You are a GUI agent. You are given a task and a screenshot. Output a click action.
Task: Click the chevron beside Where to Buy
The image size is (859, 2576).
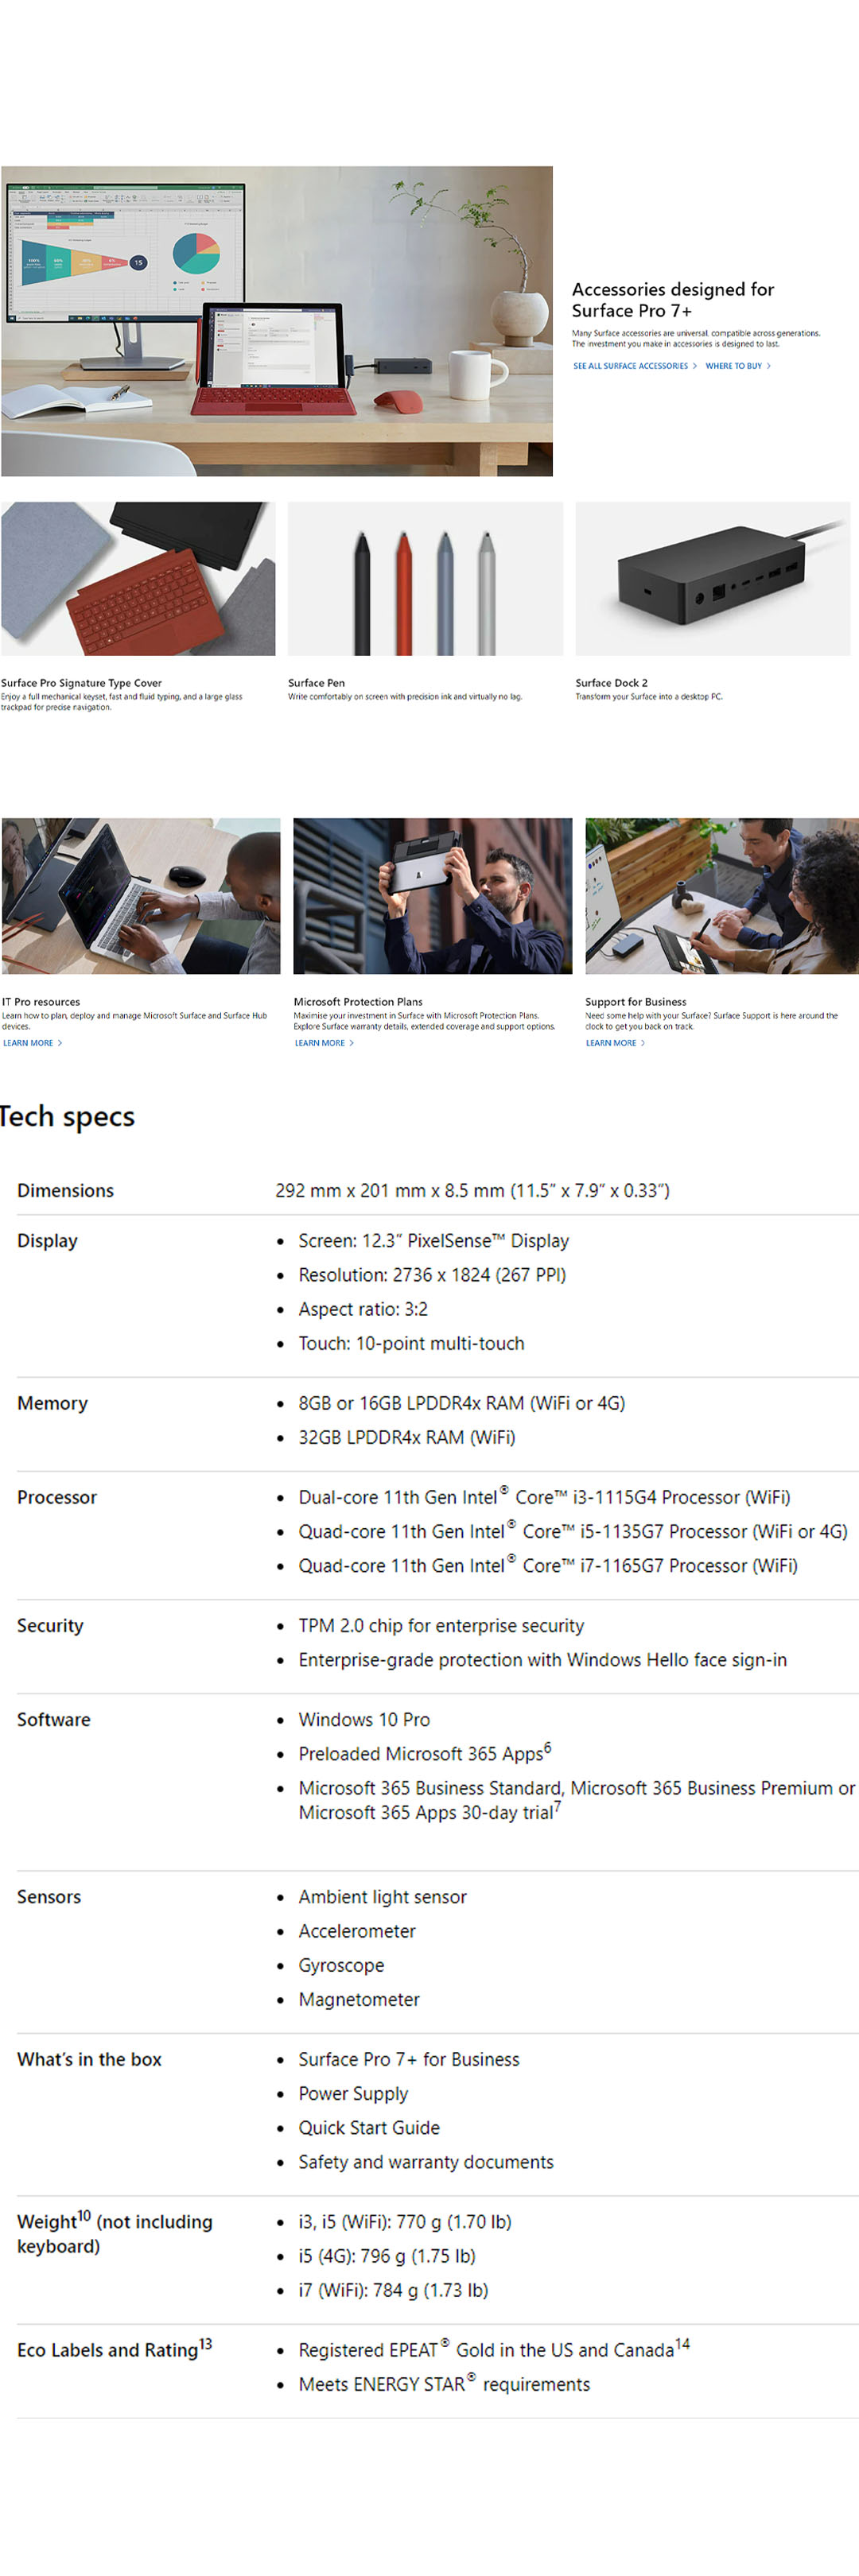click(x=768, y=366)
